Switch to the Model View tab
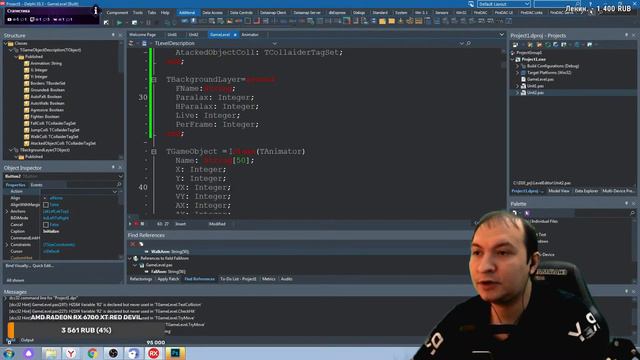Viewport: 640px width, 360px height. coord(559,191)
